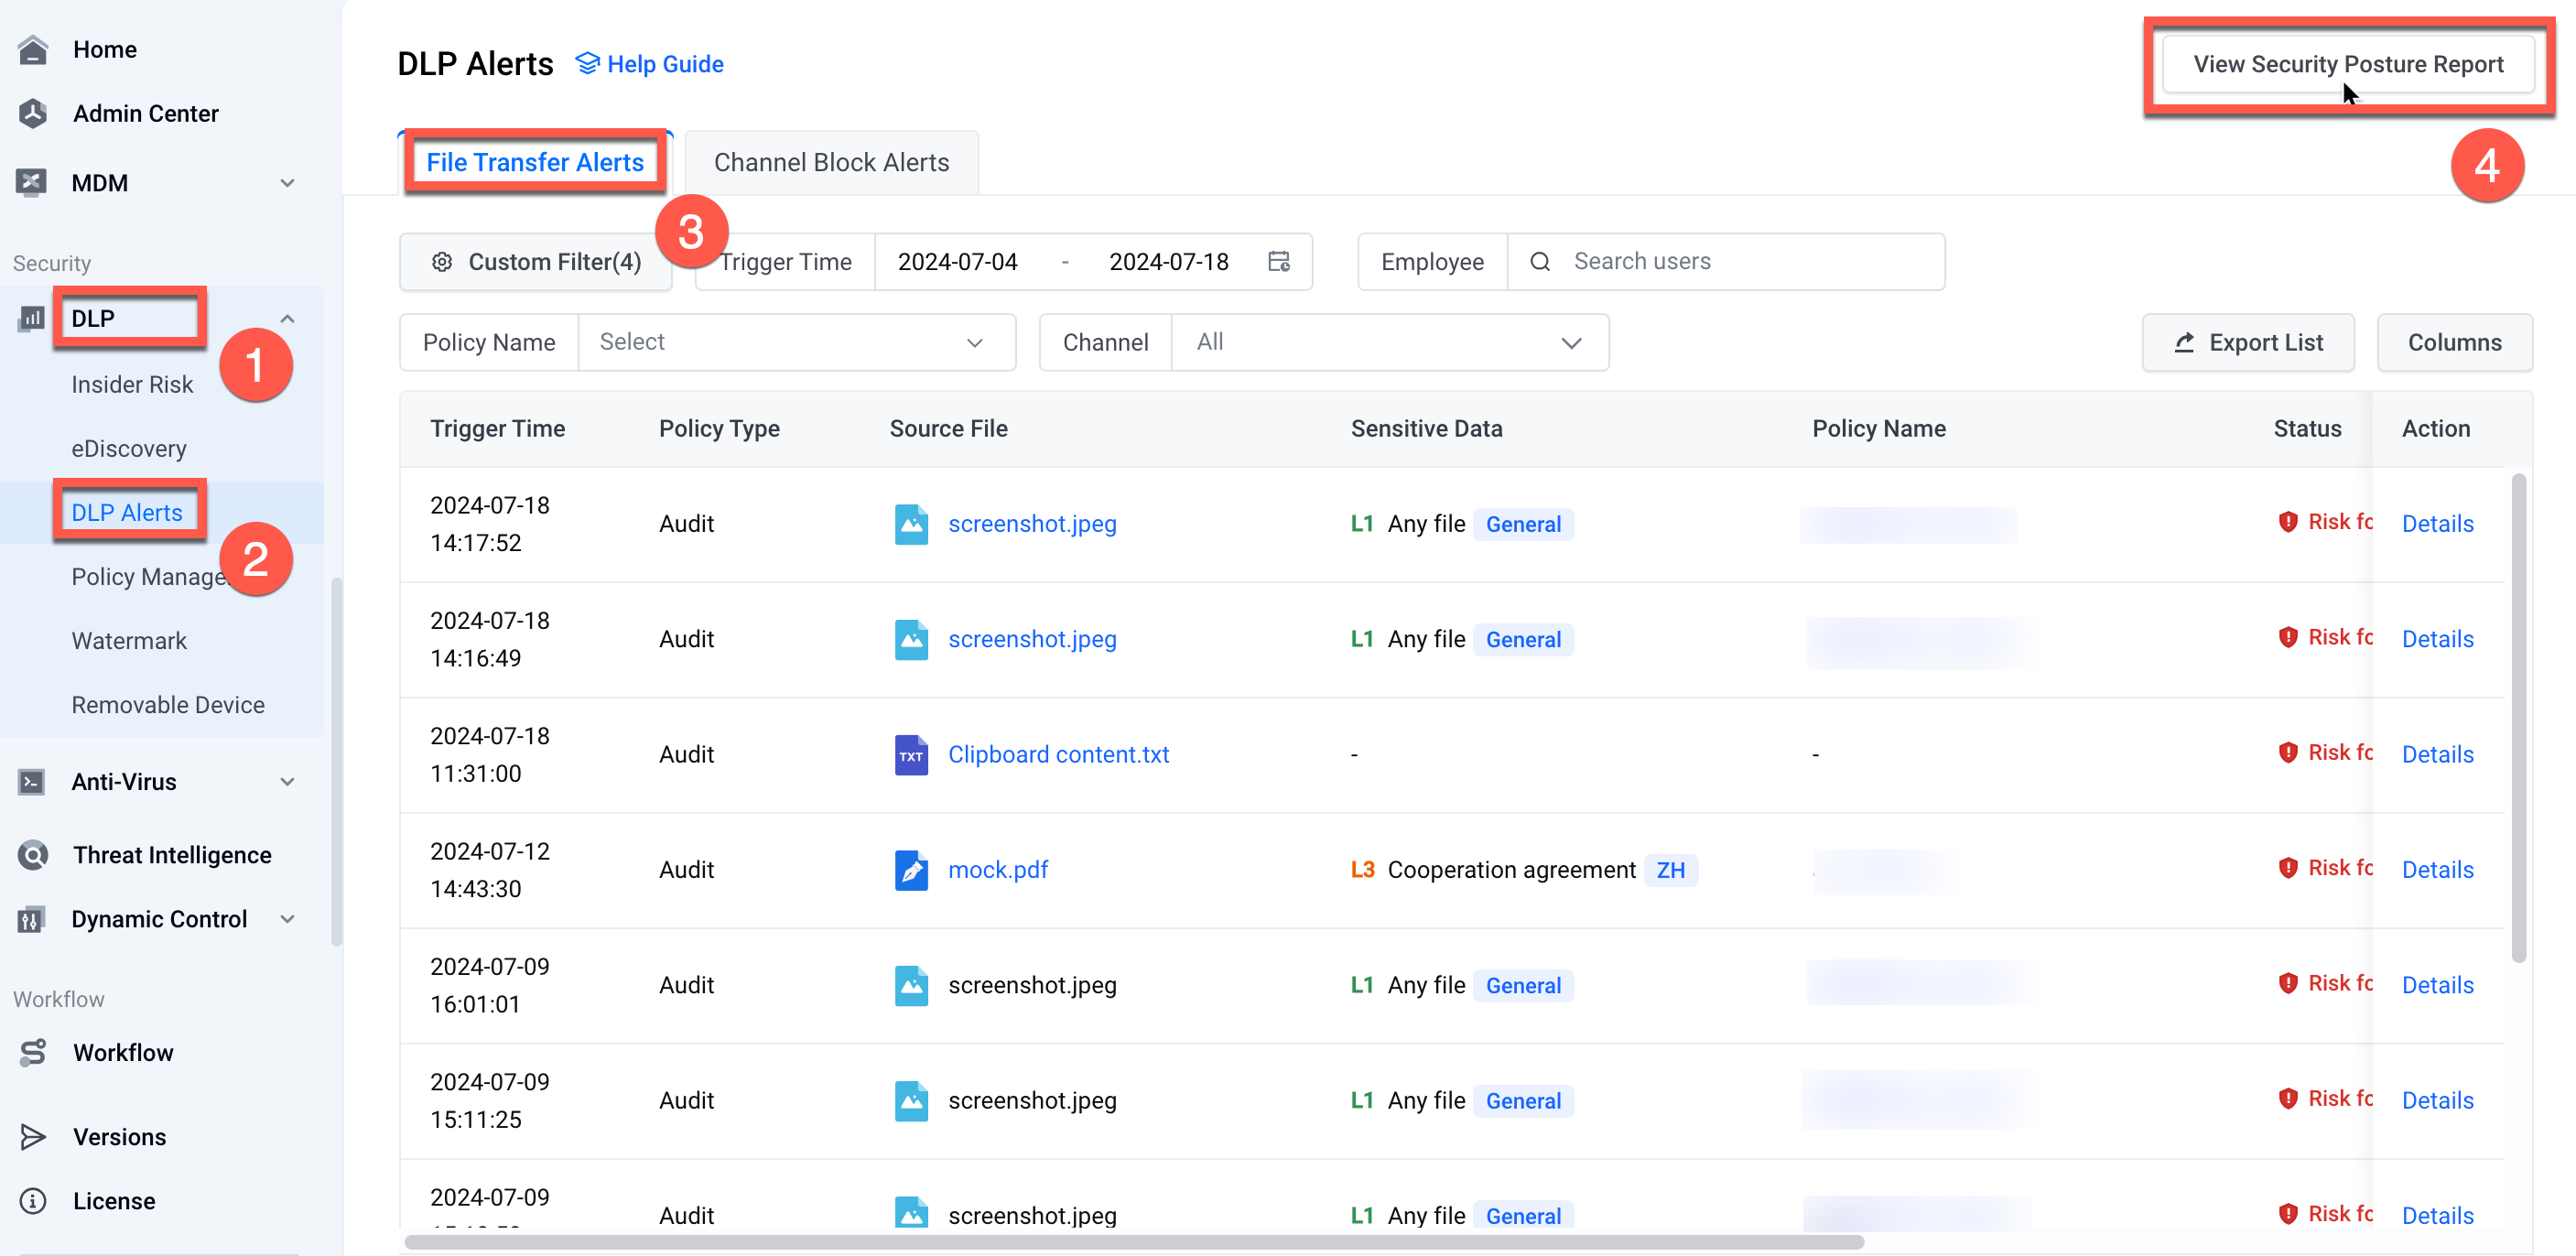Click the image file icon in the 15:11:25 row
This screenshot has width=2576, height=1256.
911,1101
